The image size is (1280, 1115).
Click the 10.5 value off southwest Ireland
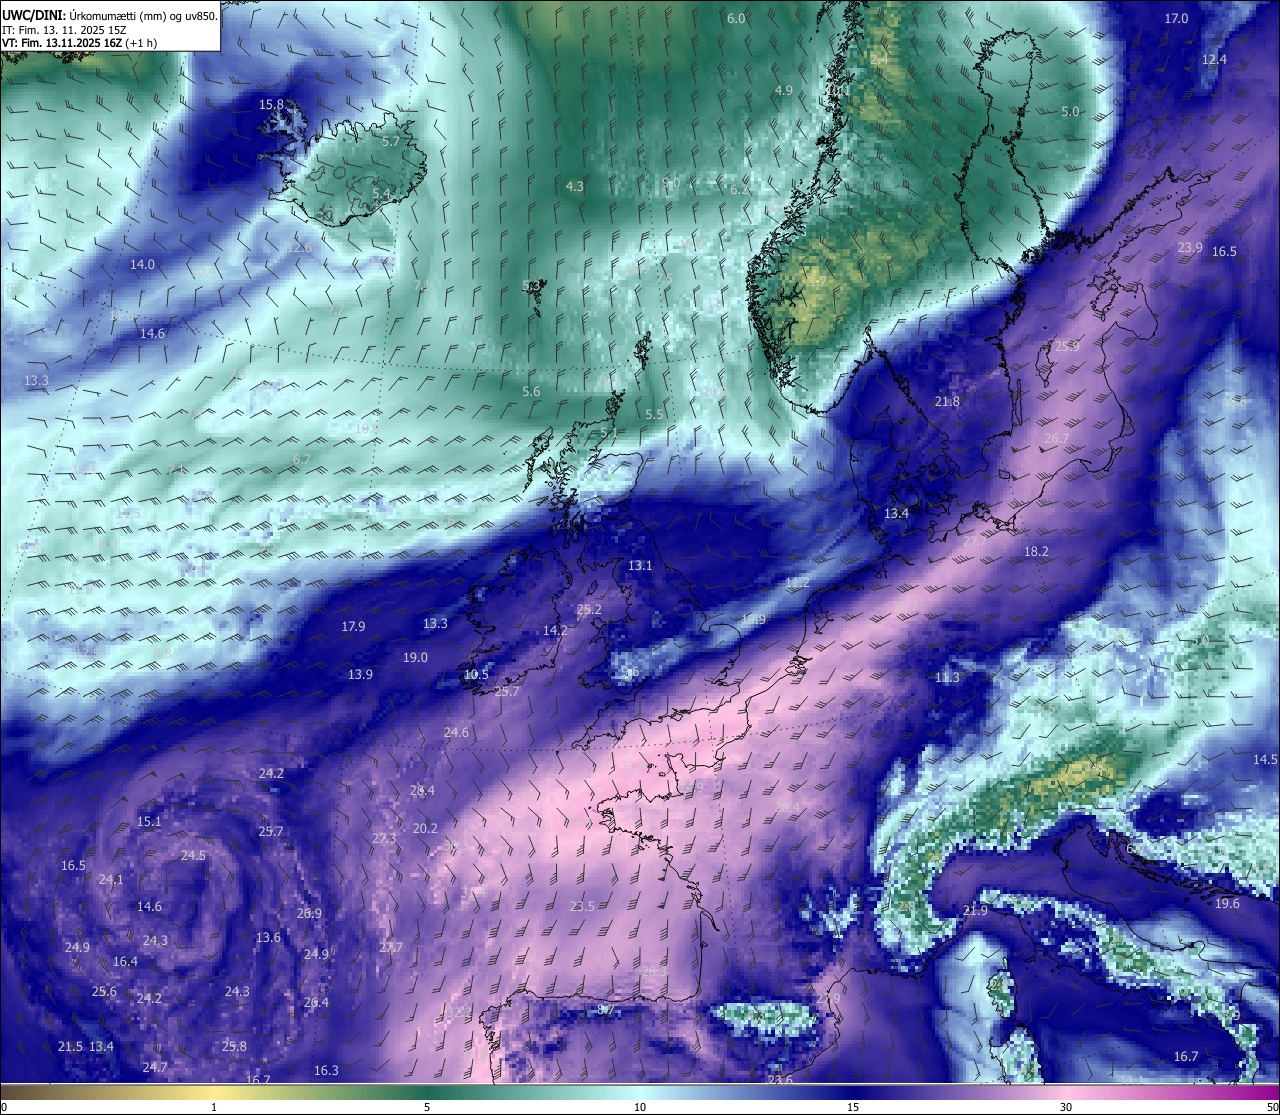pyautogui.click(x=476, y=674)
